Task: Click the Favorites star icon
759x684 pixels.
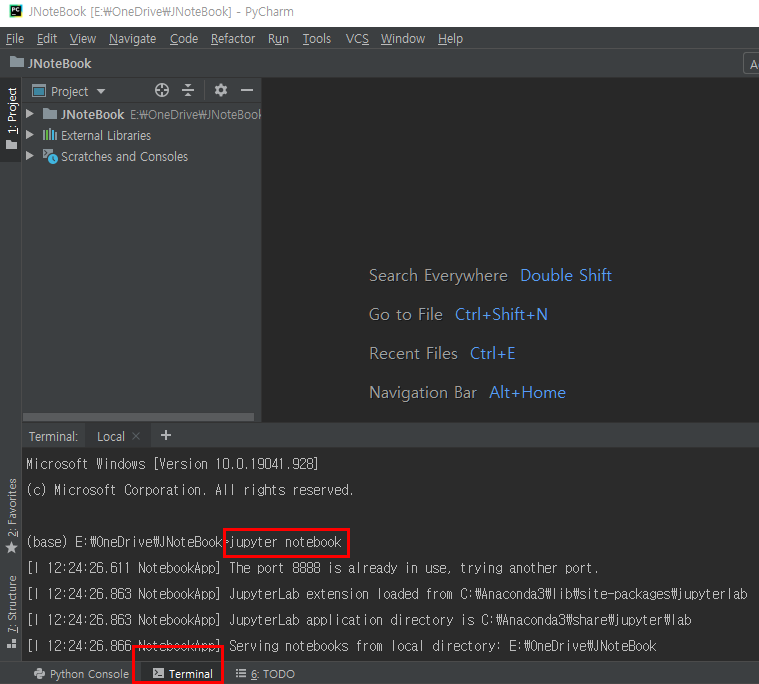Action: click(x=12, y=547)
